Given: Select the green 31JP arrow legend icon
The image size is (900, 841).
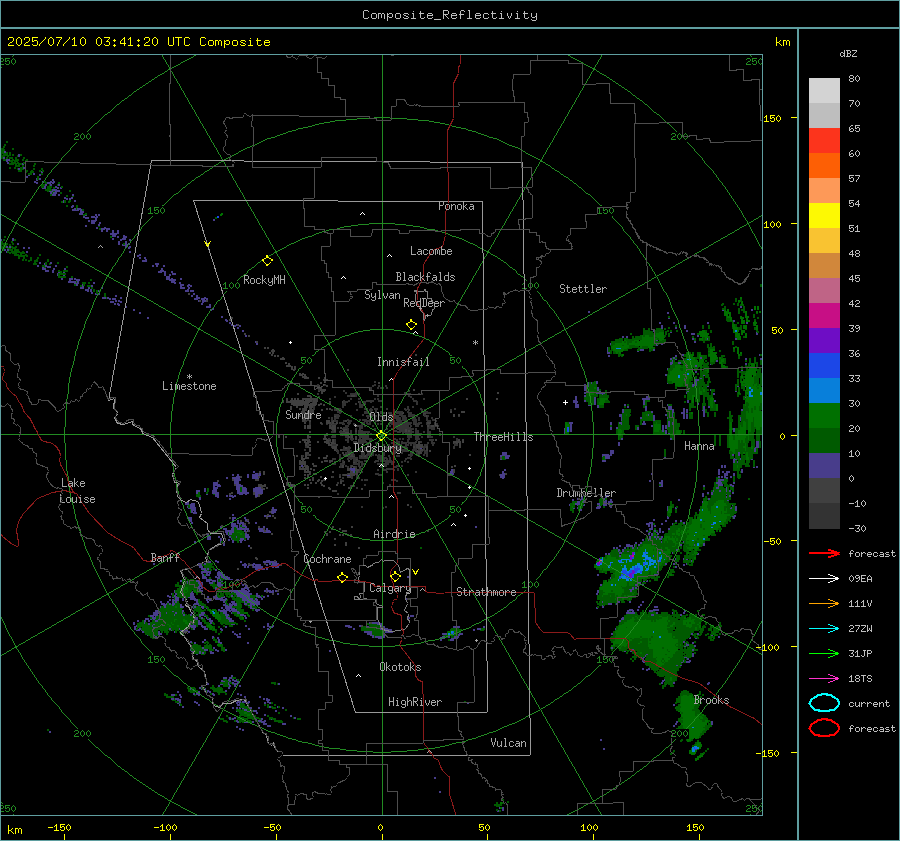Looking at the screenshot, I should 824,653.
